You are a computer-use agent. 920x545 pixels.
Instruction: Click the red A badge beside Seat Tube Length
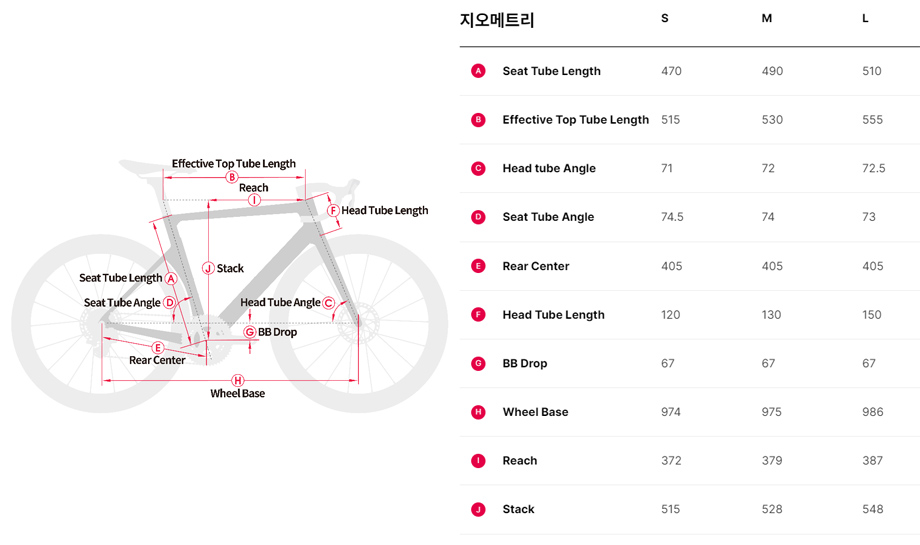click(478, 71)
